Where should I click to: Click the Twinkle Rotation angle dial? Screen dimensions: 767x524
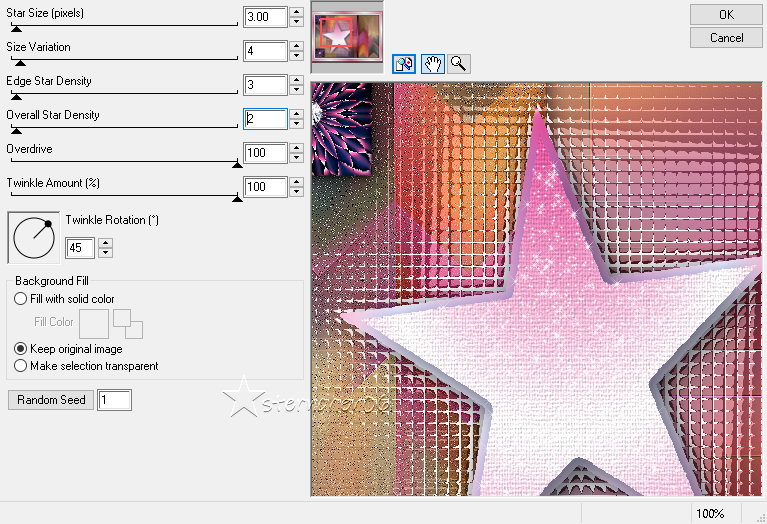tap(35, 239)
